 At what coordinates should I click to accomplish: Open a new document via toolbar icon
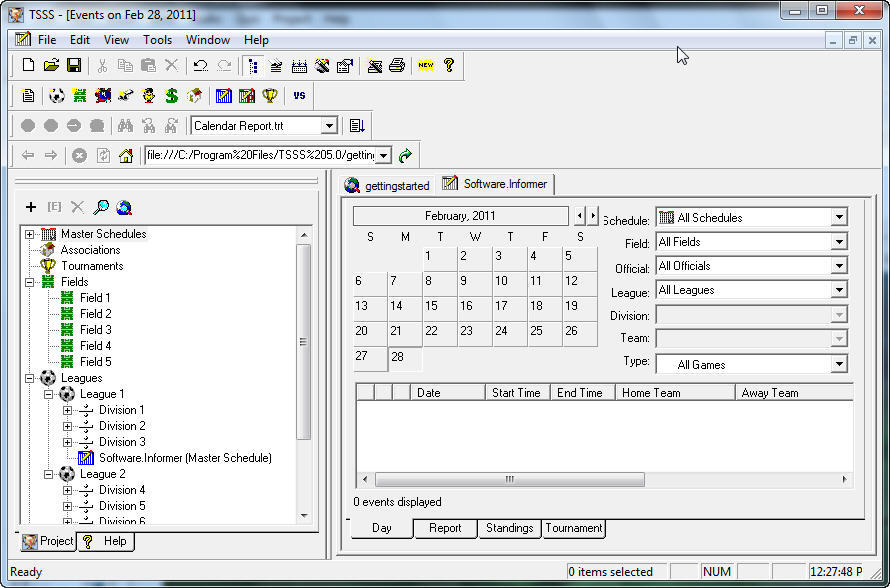30,65
